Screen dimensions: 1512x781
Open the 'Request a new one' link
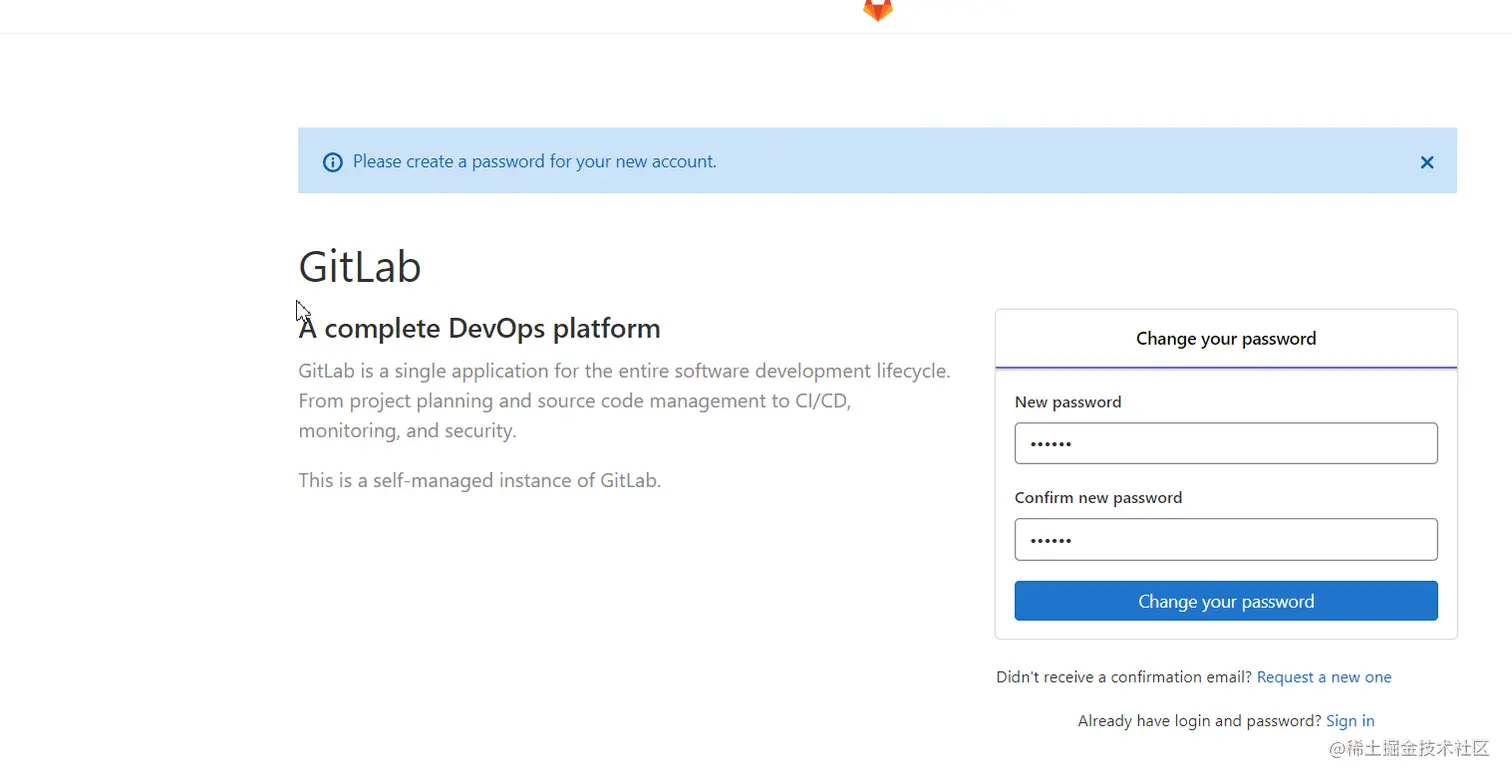[x=1323, y=677]
